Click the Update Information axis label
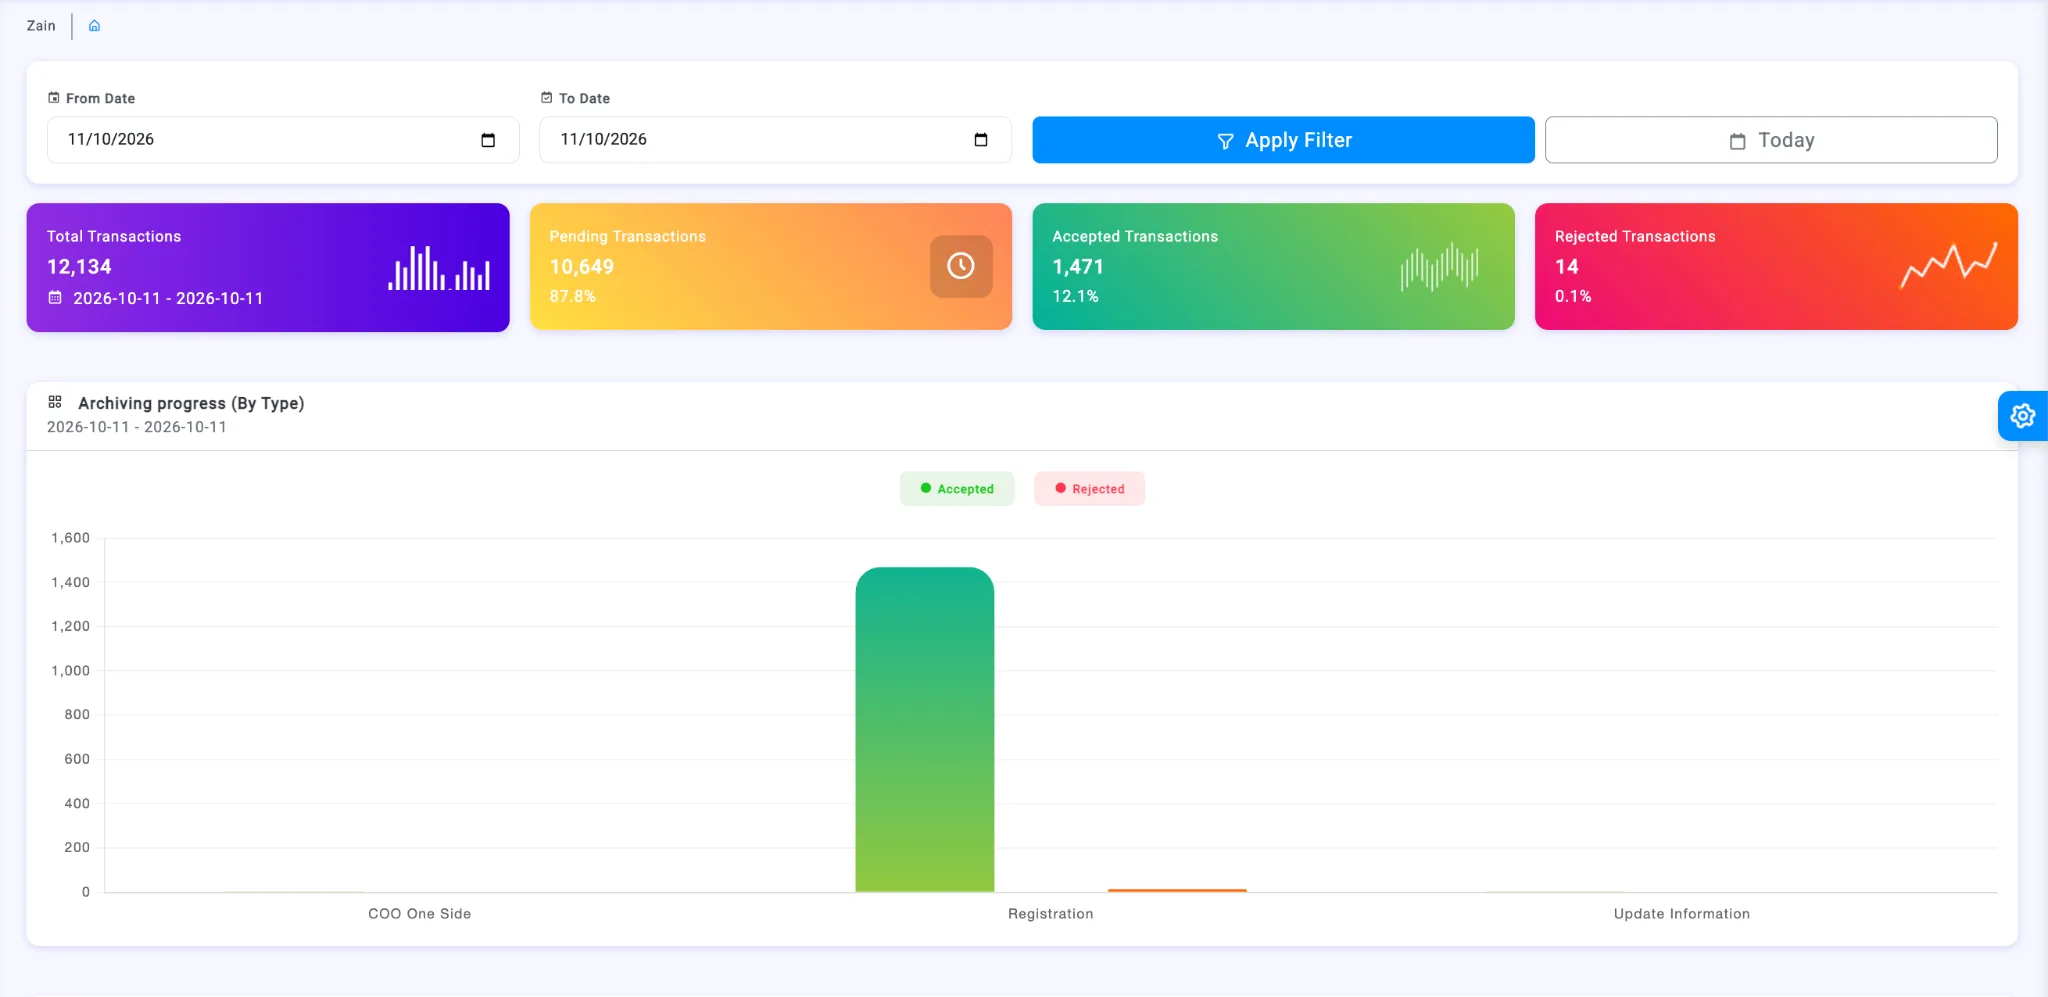 click(x=1682, y=914)
